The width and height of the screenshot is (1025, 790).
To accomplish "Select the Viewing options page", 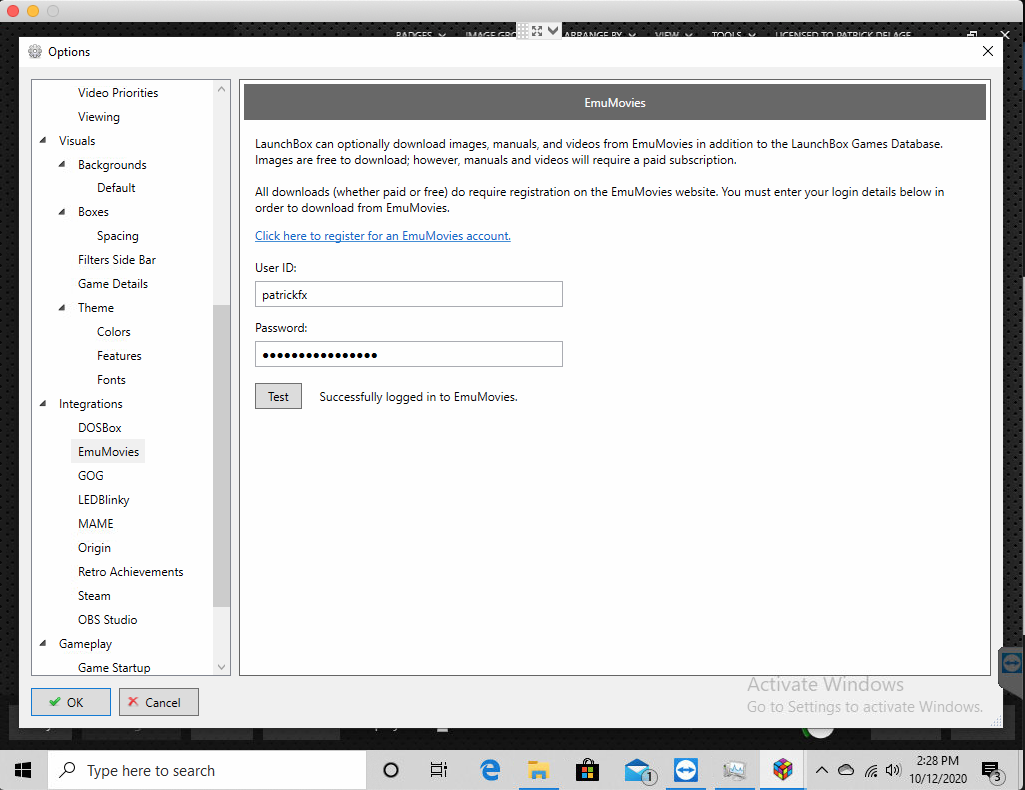I will coord(99,117).
